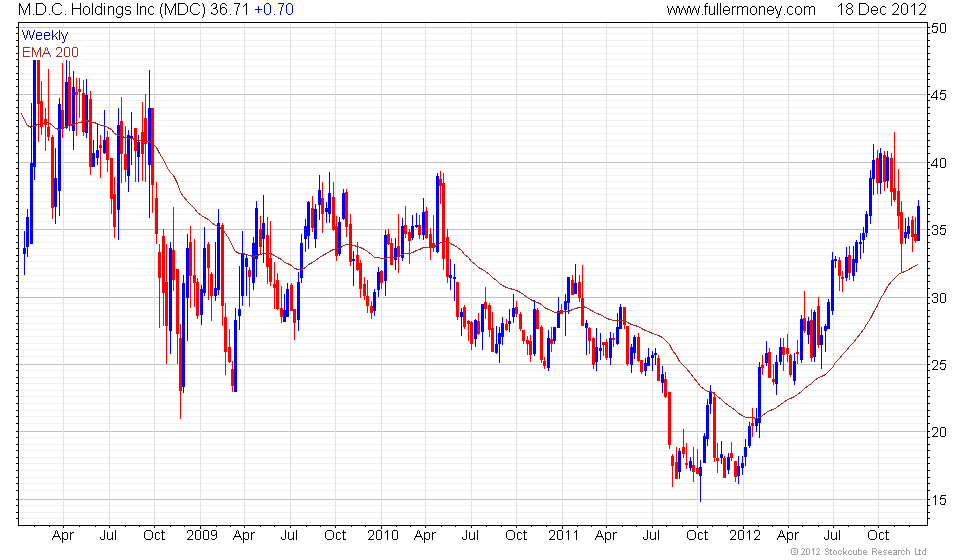Select the Weekly timeframe label
This screenshot has width=980, height=560.
[44, 36]
